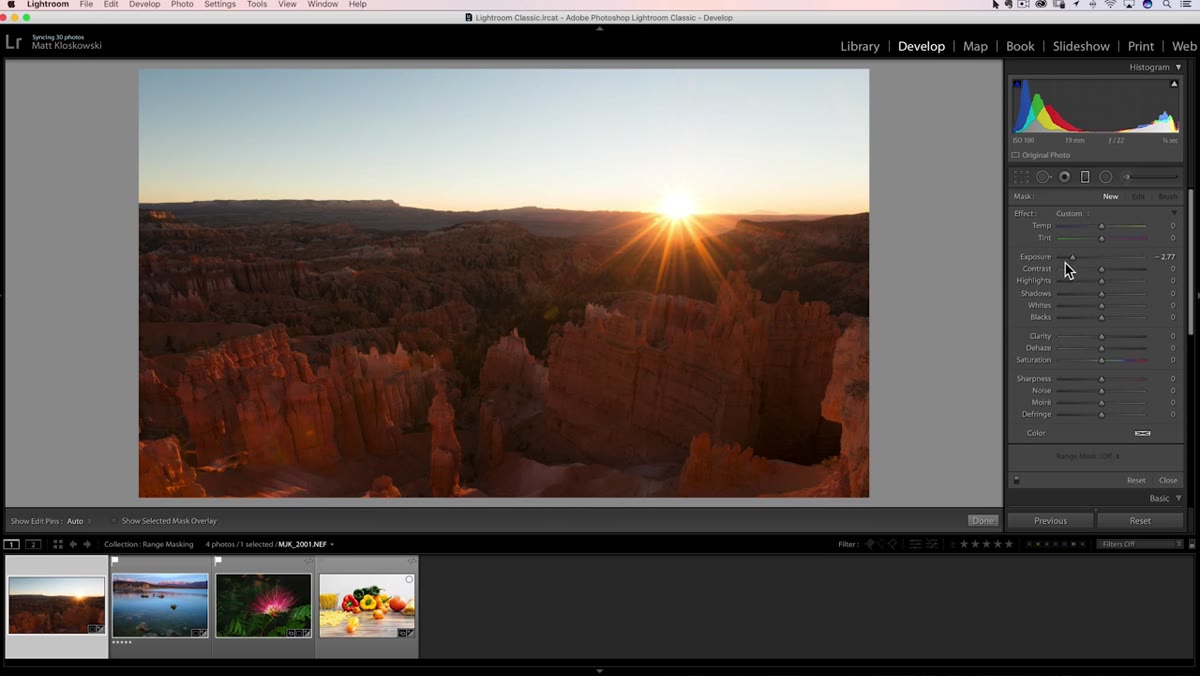Check the Original Photo checkbox
1200x676 pixels.
(x=1015, y=155)
